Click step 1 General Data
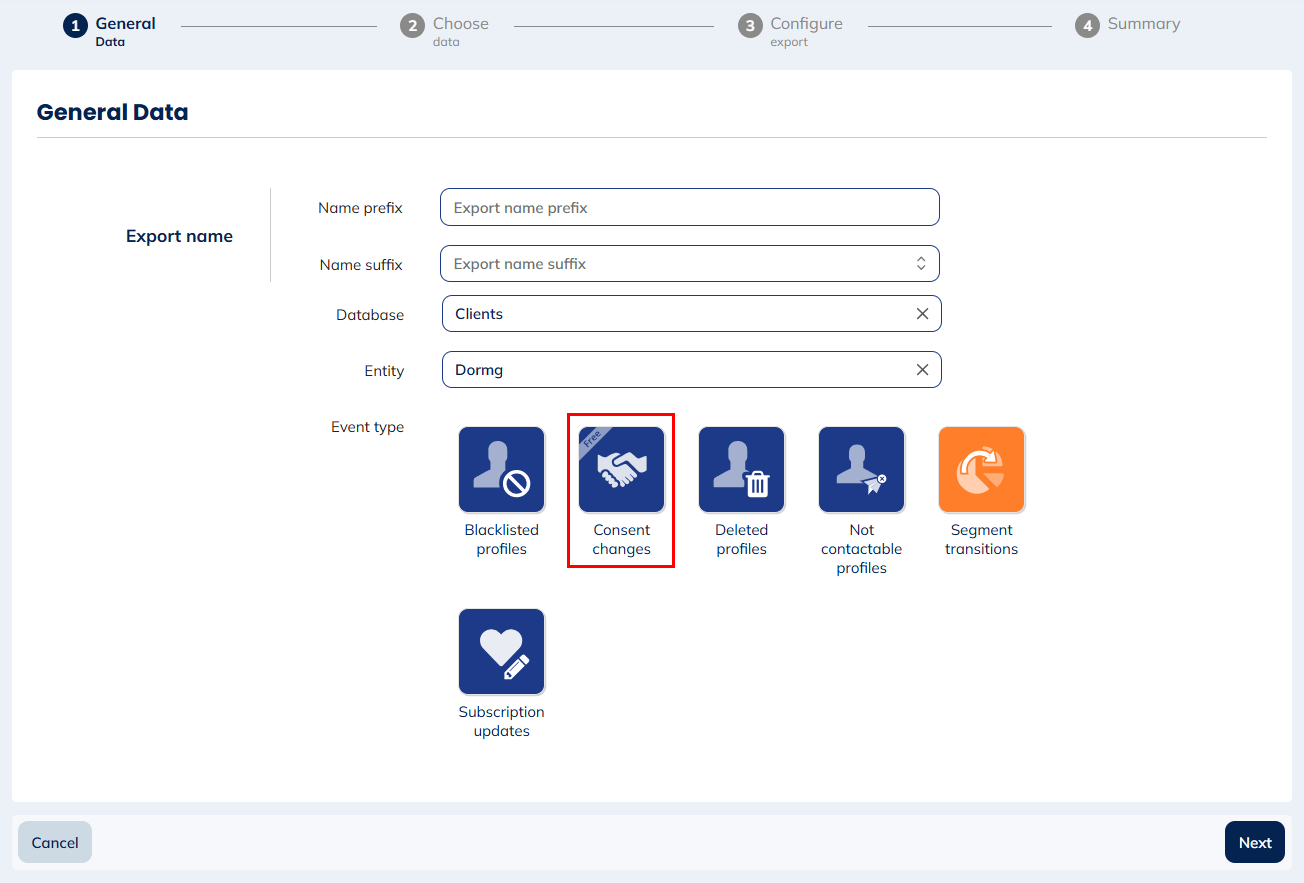 tap(110, 31)
